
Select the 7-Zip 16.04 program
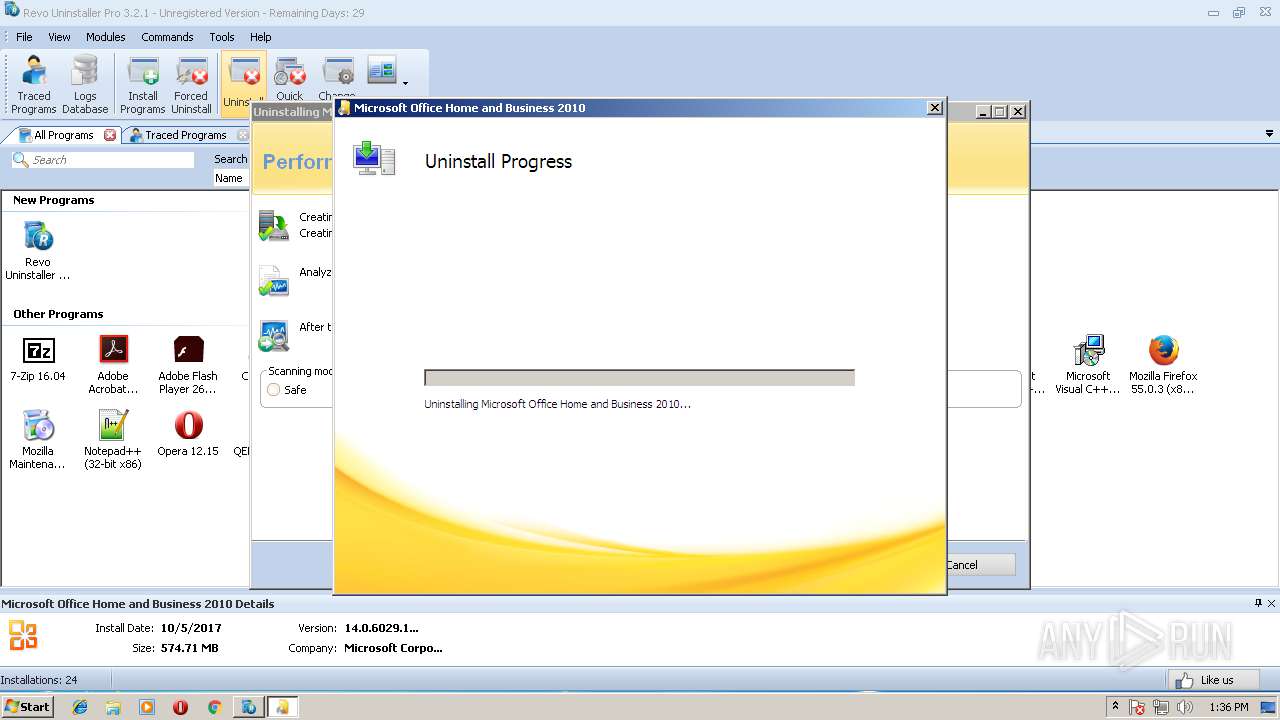pyautogui.click(x=38, y=360)
